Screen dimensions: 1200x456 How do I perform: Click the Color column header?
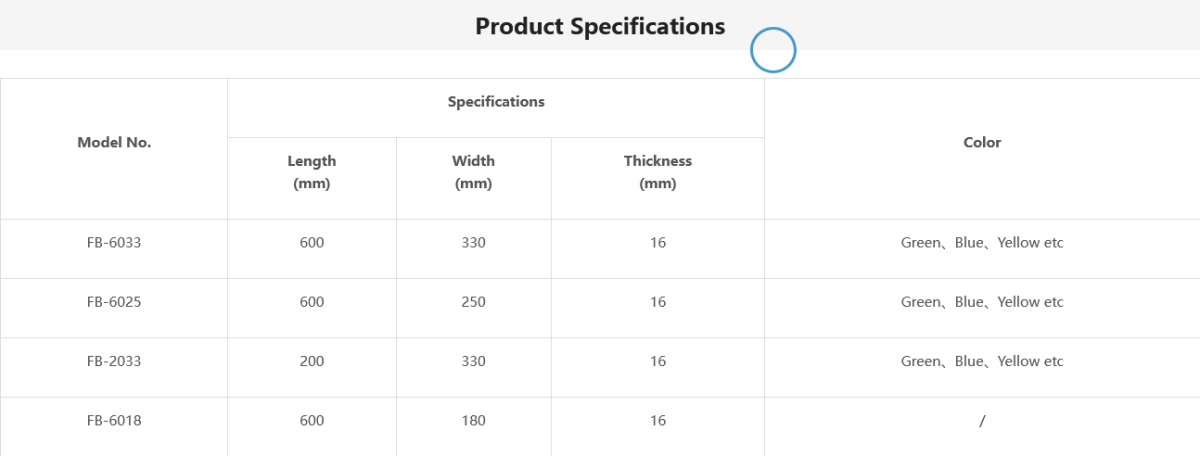point(982,143)
